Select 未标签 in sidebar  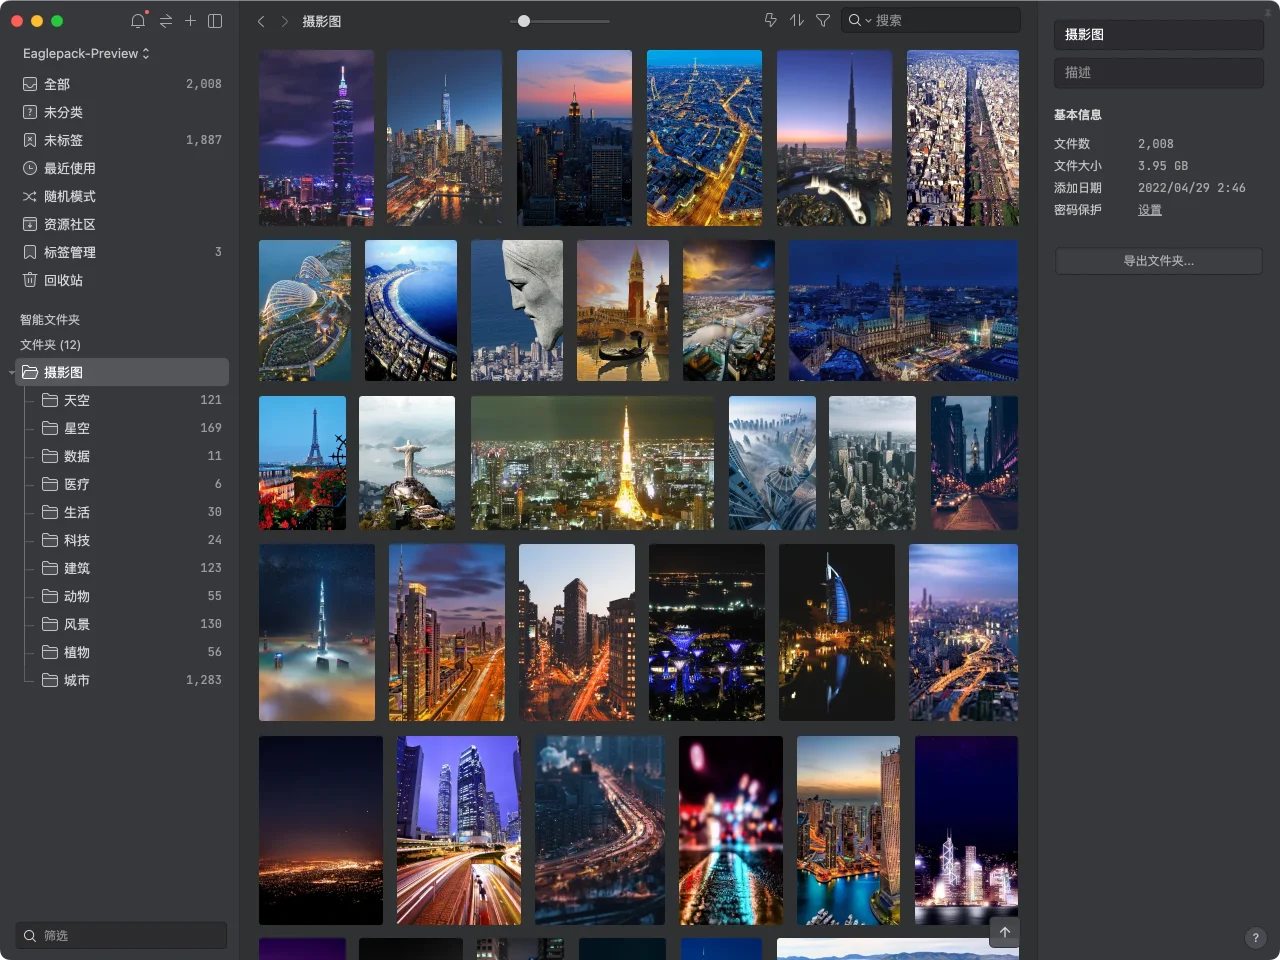122,140
